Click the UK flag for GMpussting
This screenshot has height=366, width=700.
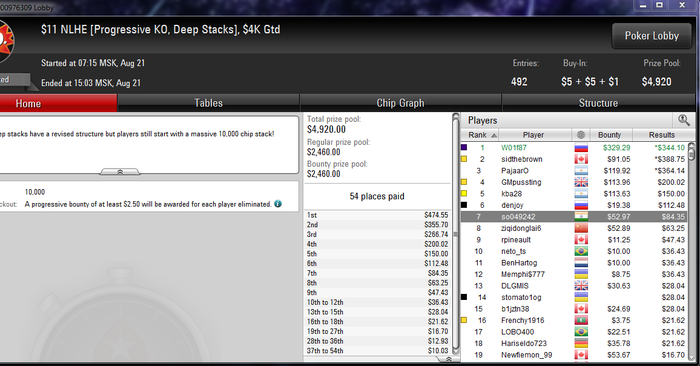(581, 182)
